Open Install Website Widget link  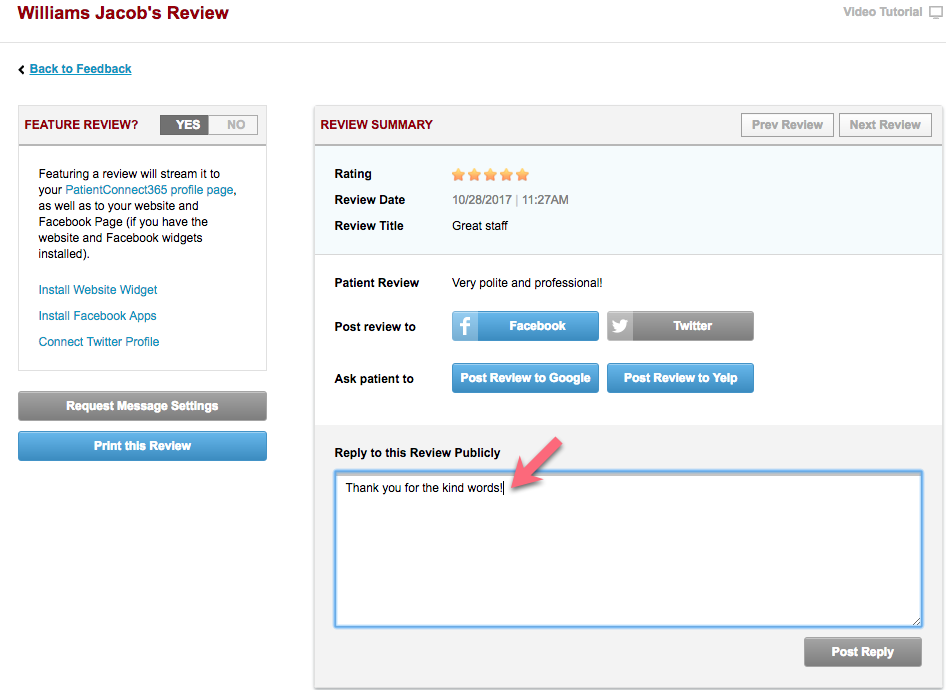coord(98,290)
